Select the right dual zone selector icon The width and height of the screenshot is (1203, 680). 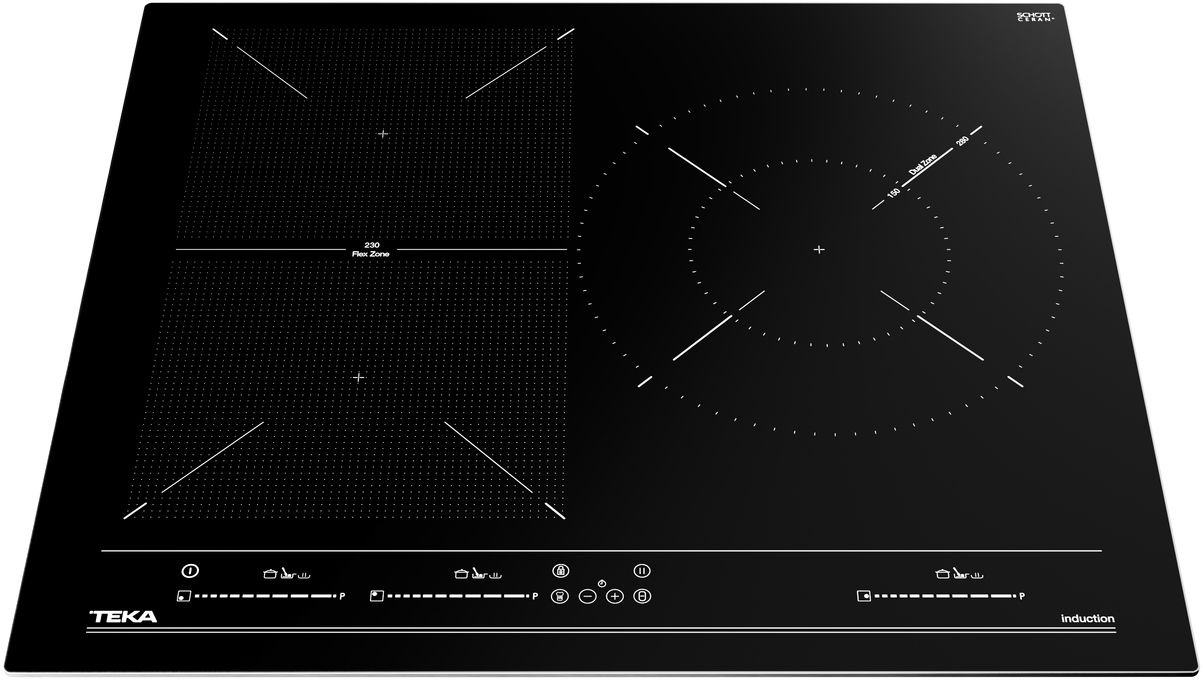(863, 597)
